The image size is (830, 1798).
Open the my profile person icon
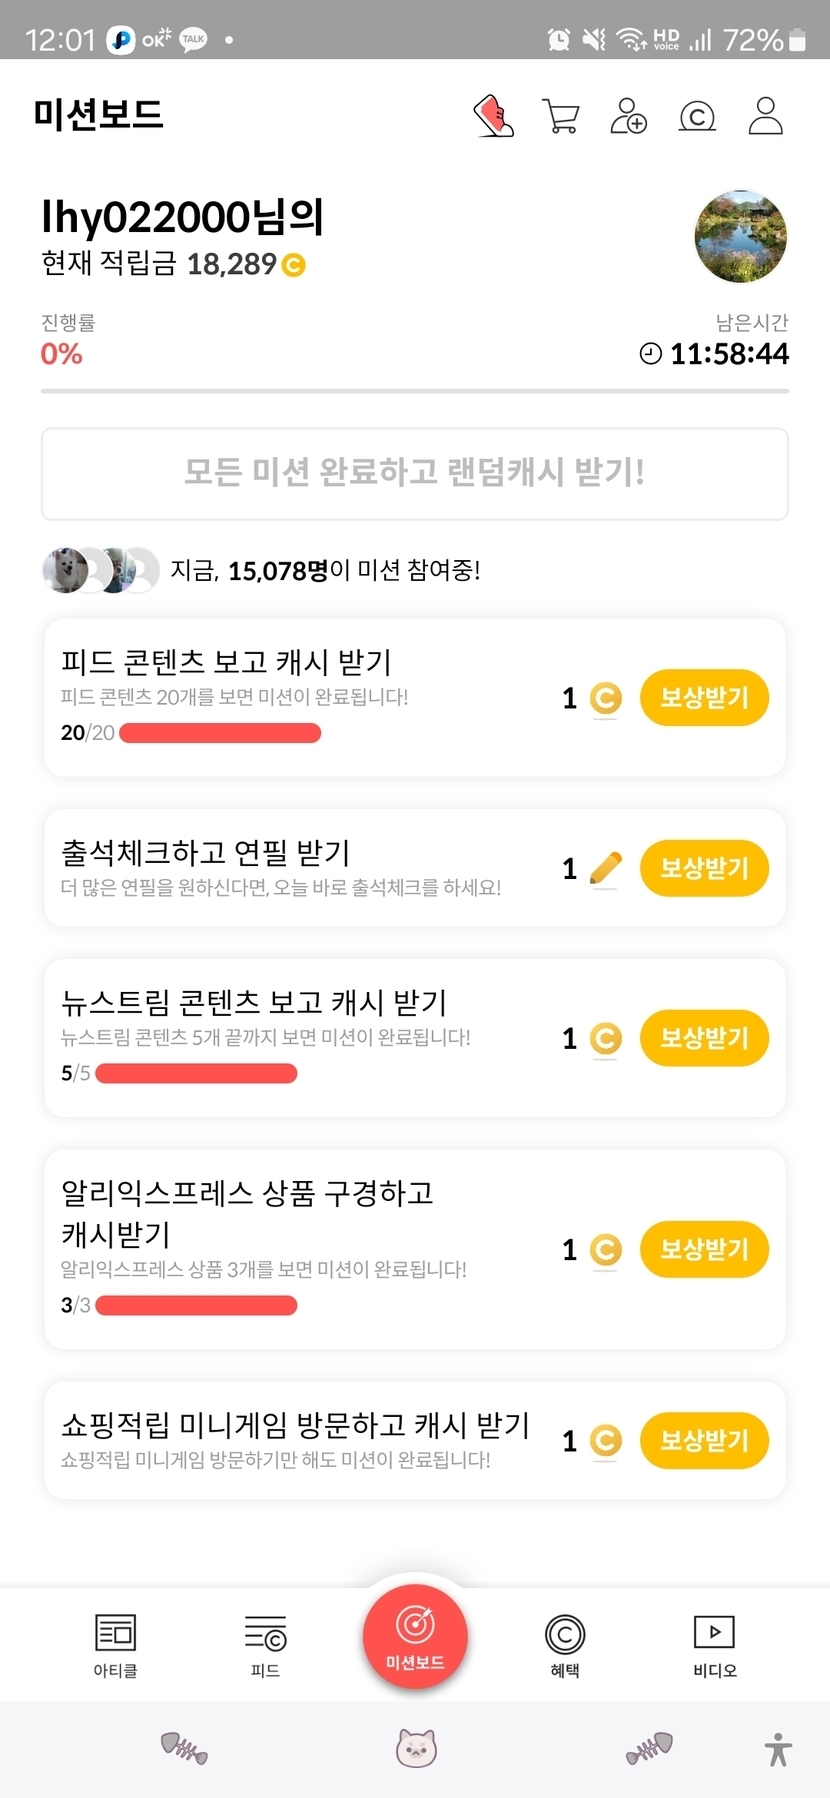point(766,116)
